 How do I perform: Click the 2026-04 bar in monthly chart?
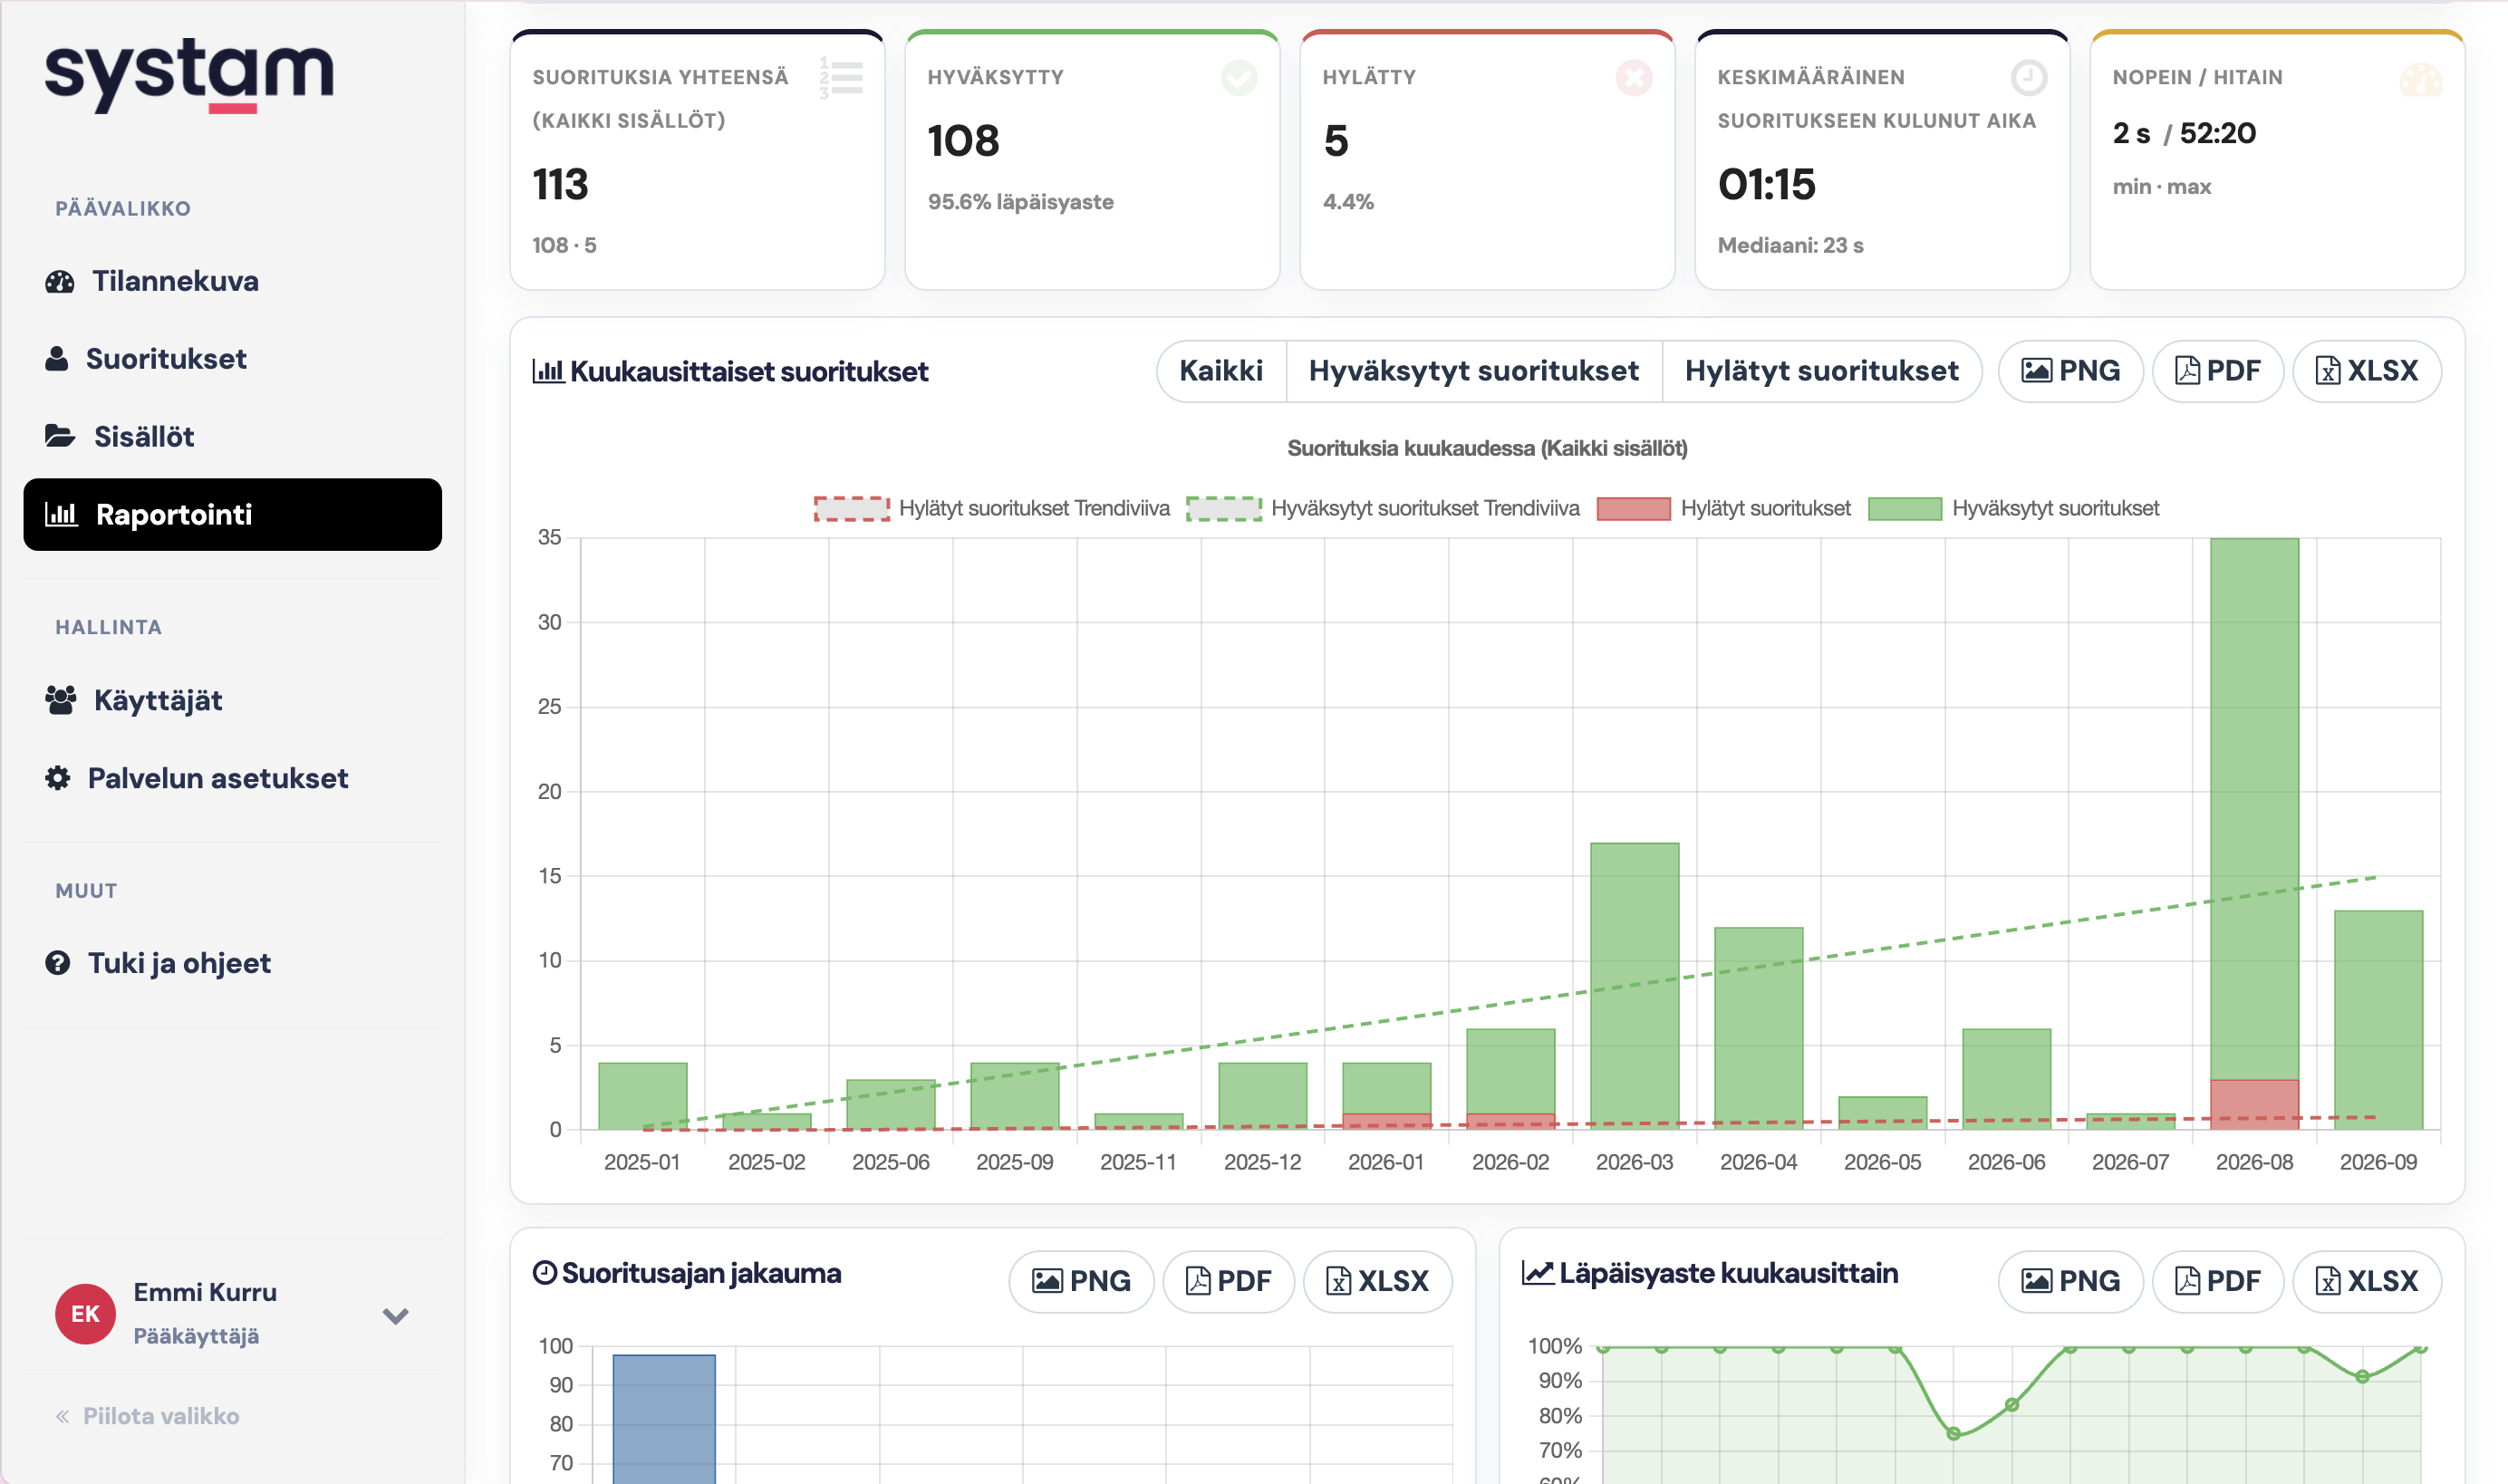(x=1758, y=1028)
